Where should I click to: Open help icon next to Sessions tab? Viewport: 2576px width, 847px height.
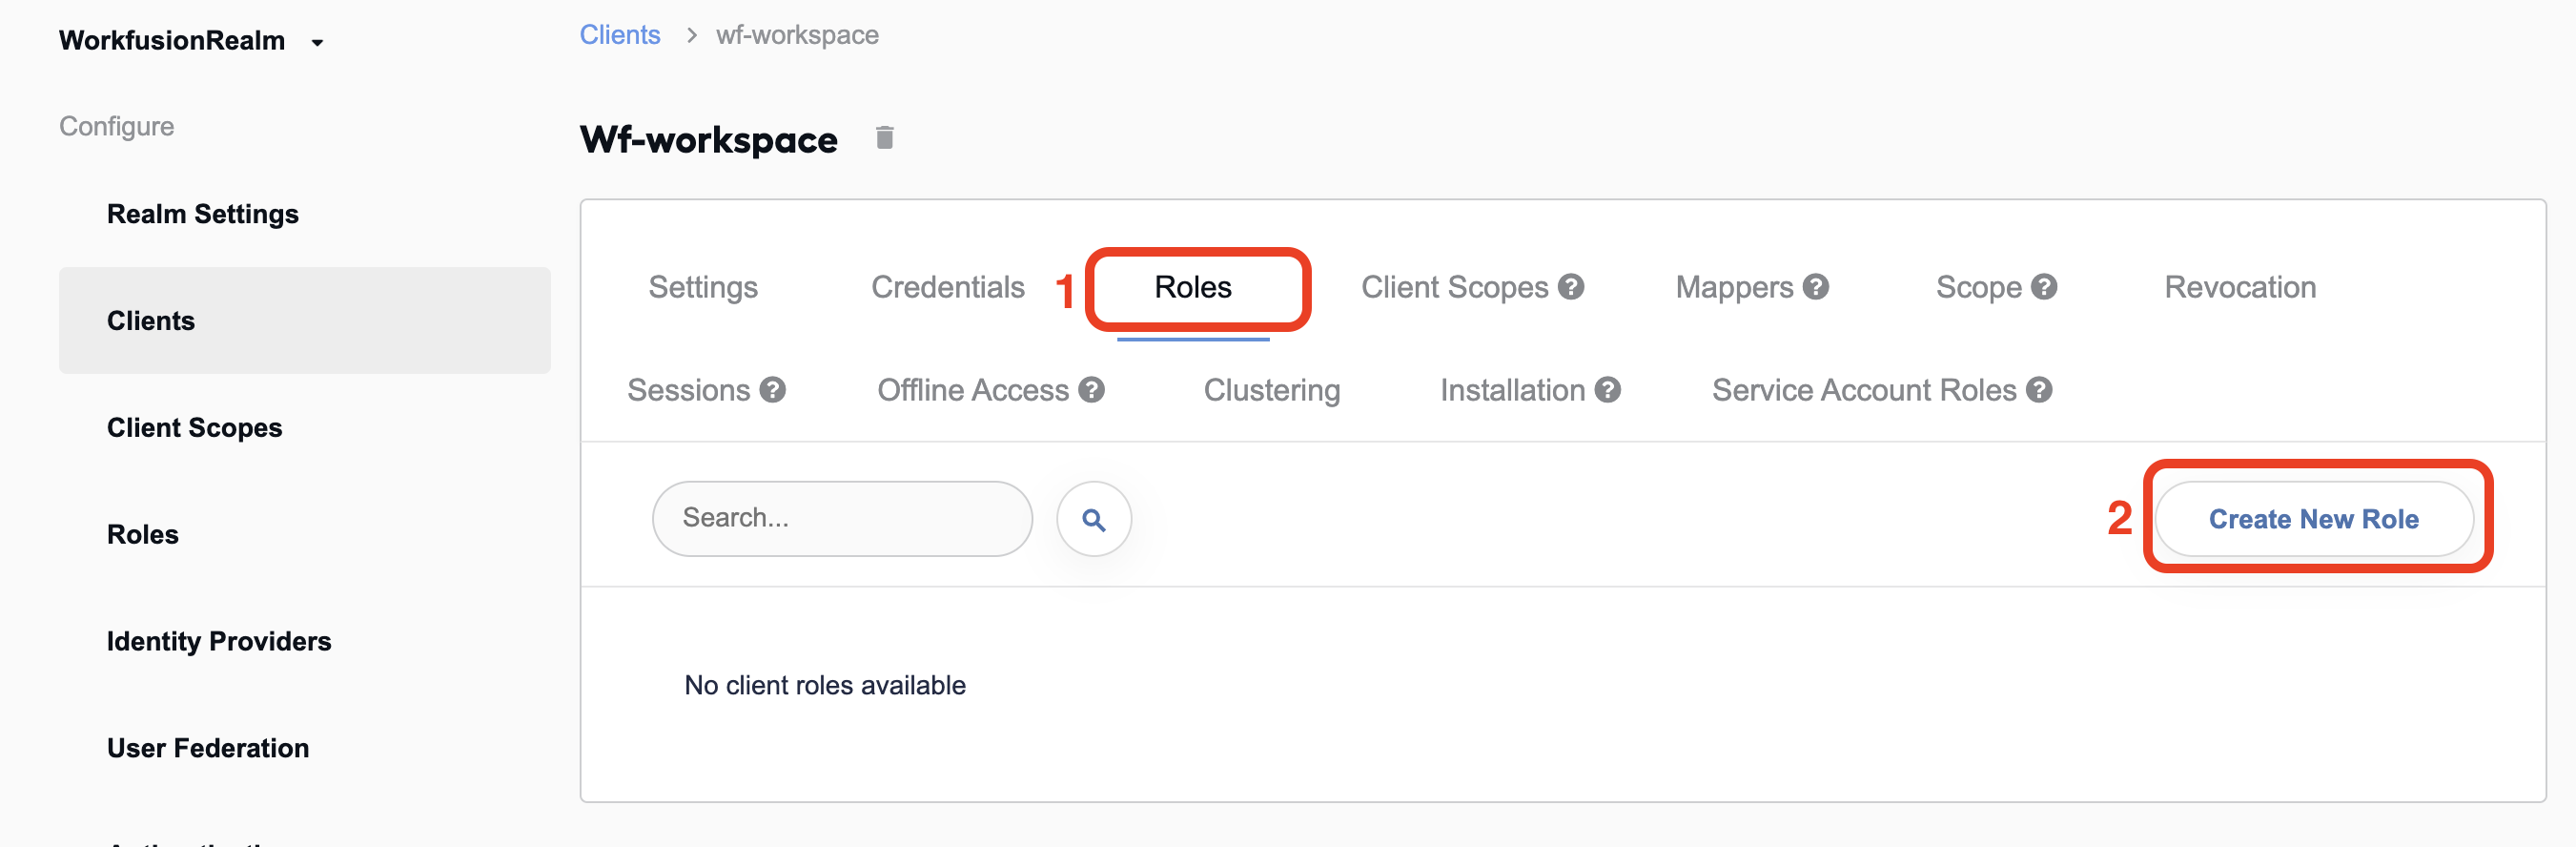[x=772, y=390]
